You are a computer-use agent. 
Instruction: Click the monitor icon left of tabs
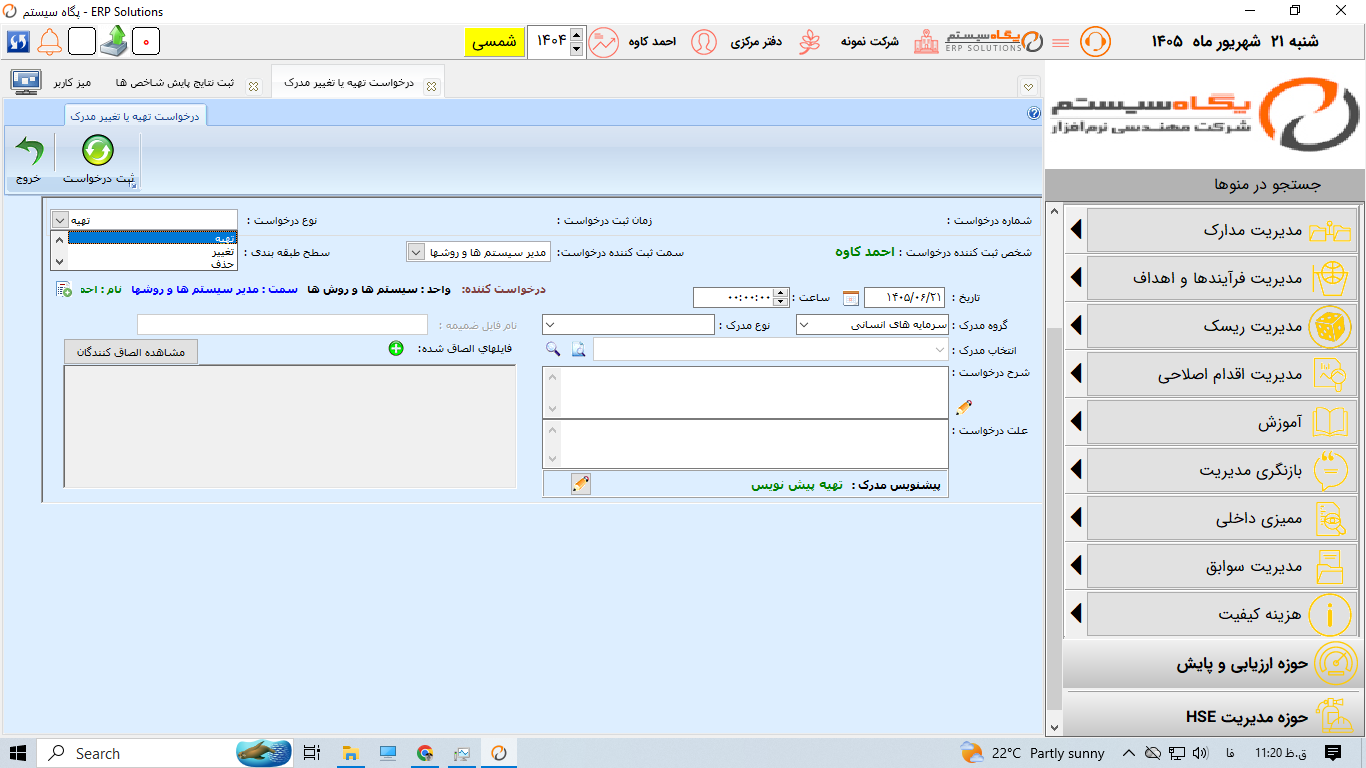(25, 82)
